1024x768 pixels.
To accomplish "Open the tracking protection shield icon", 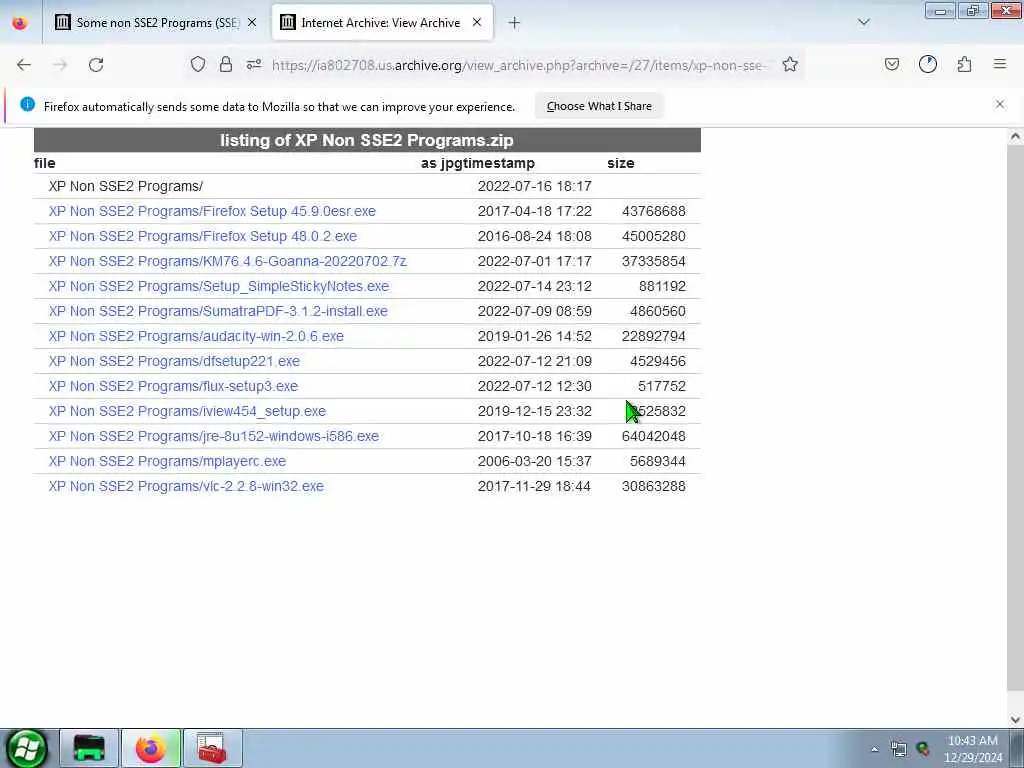I will coord(198,64).
